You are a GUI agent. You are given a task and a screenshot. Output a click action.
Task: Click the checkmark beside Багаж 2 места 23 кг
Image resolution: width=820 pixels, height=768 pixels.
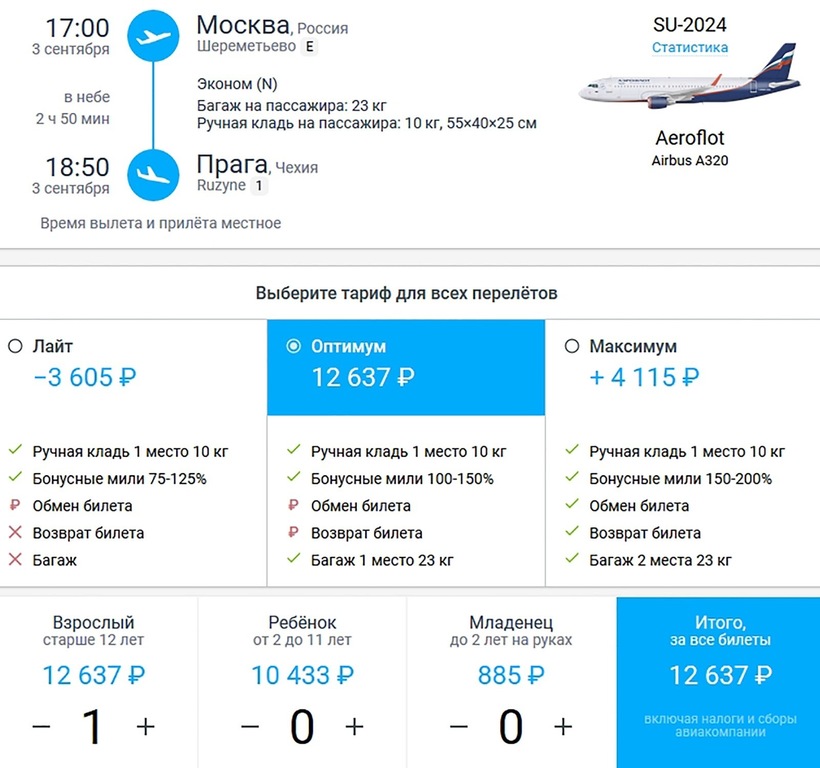pyautogui.click(x=572, y=560)
